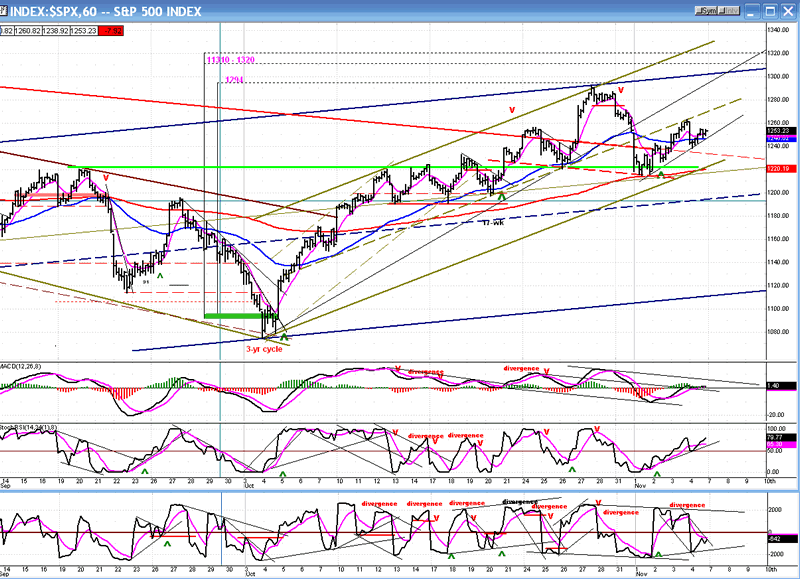Click the '1294' projection label

click(234, 80)
